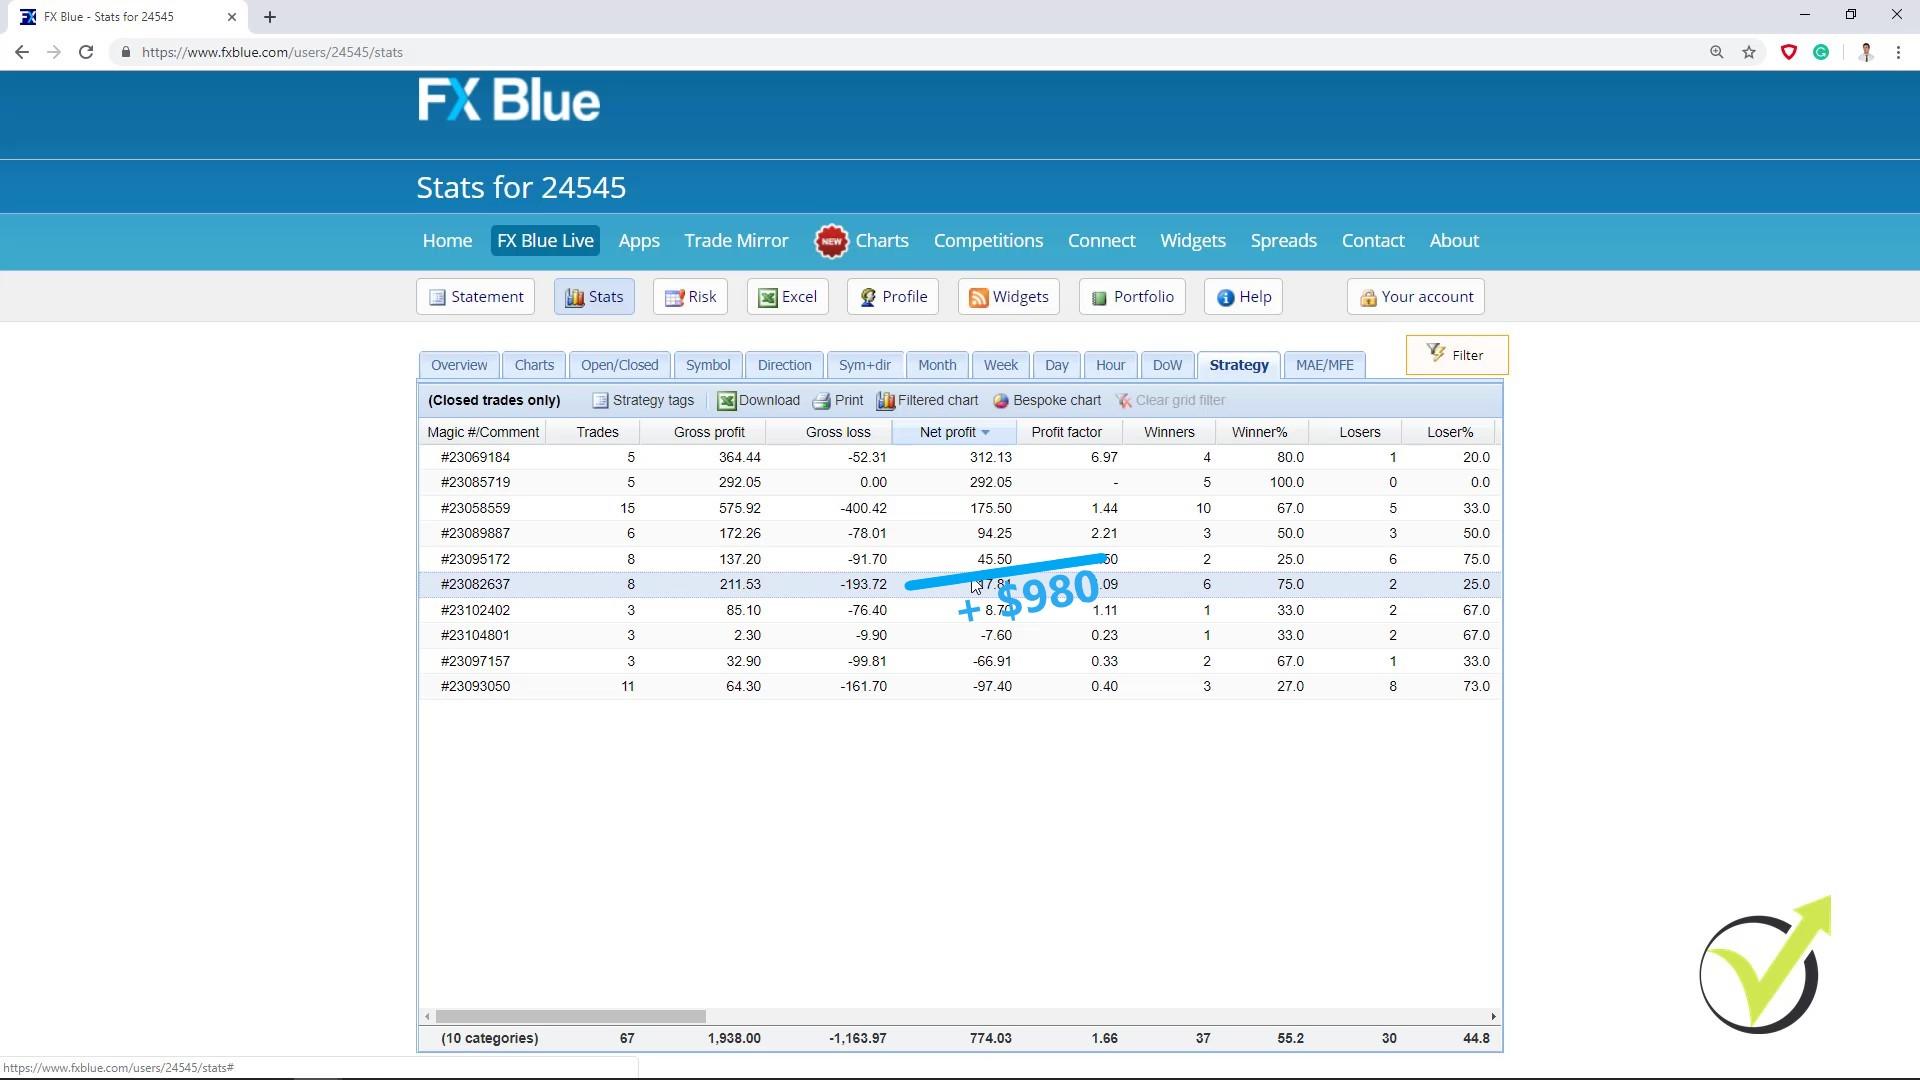
Task: Open the Bespoke chart tool
Action: point(1047,401)
